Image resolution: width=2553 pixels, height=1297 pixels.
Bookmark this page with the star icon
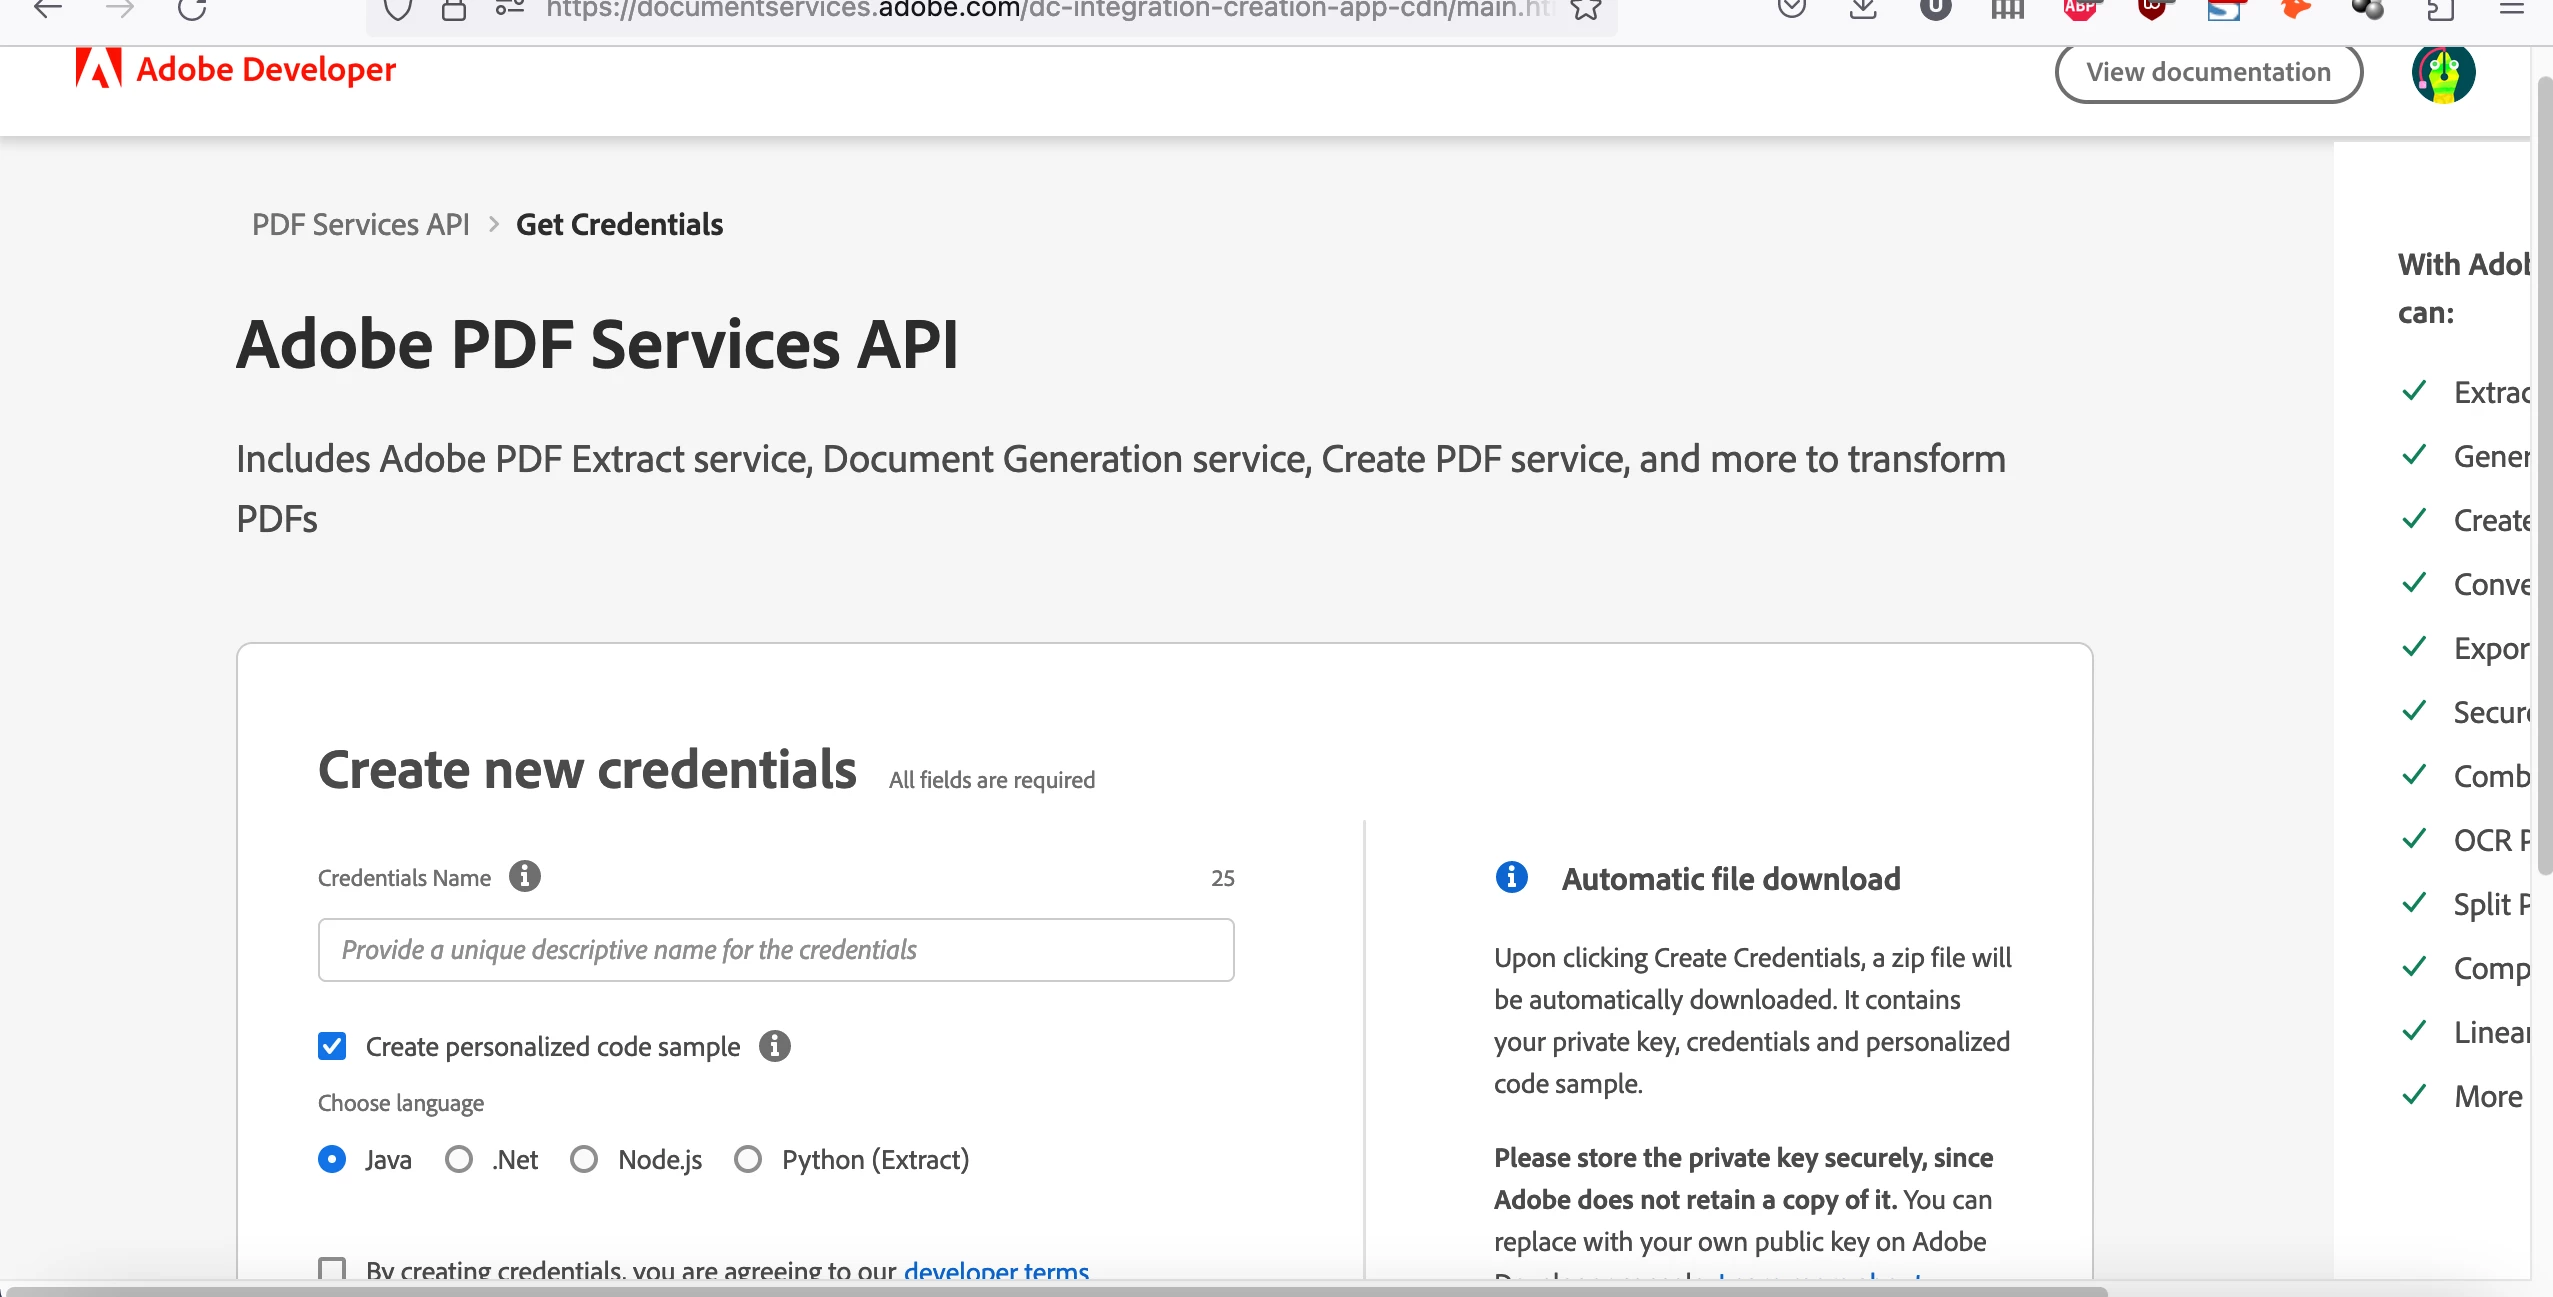(1586, 10)
